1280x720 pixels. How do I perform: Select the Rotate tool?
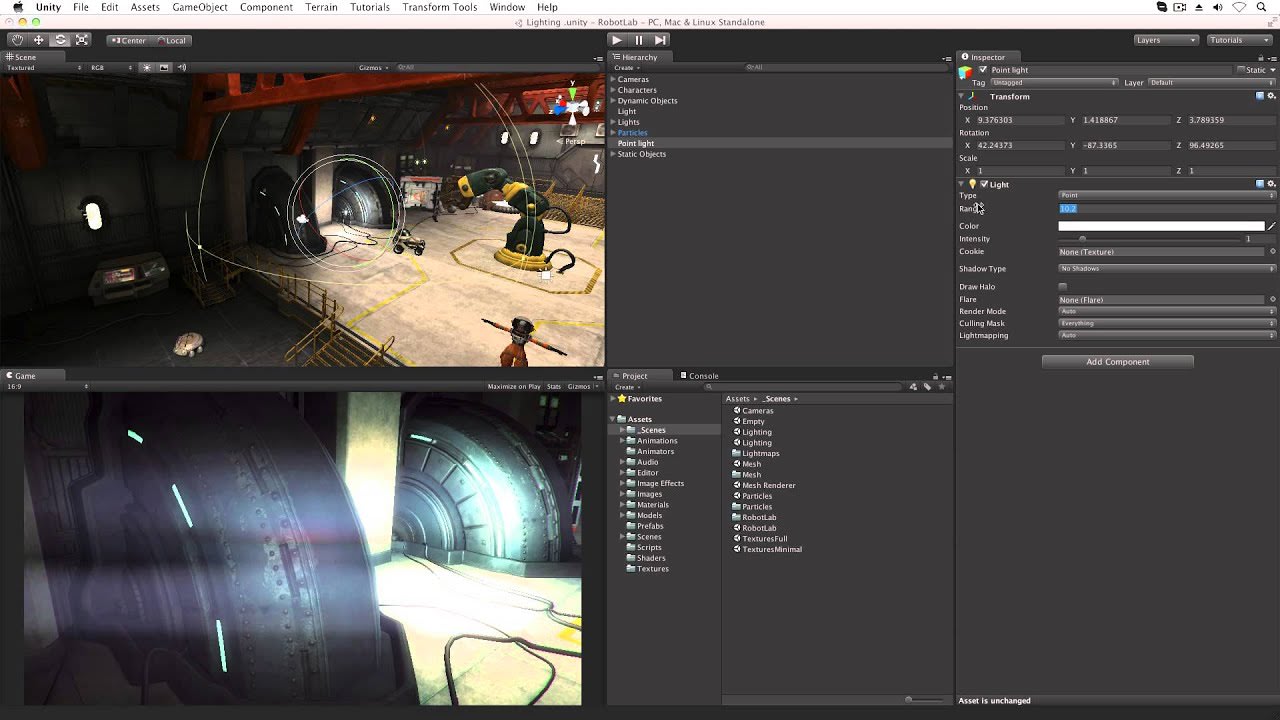click(60, 40)
